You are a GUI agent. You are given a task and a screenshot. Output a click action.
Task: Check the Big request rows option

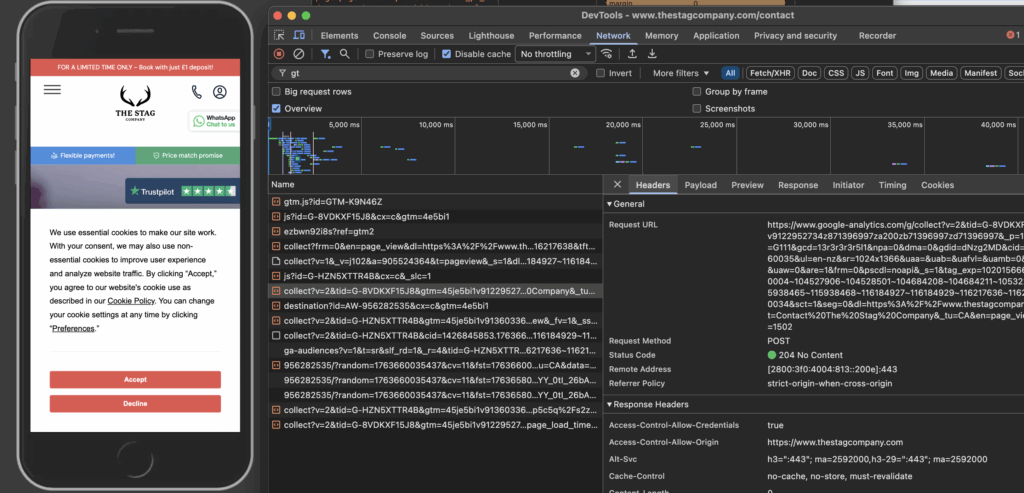[x=277, y=92]
